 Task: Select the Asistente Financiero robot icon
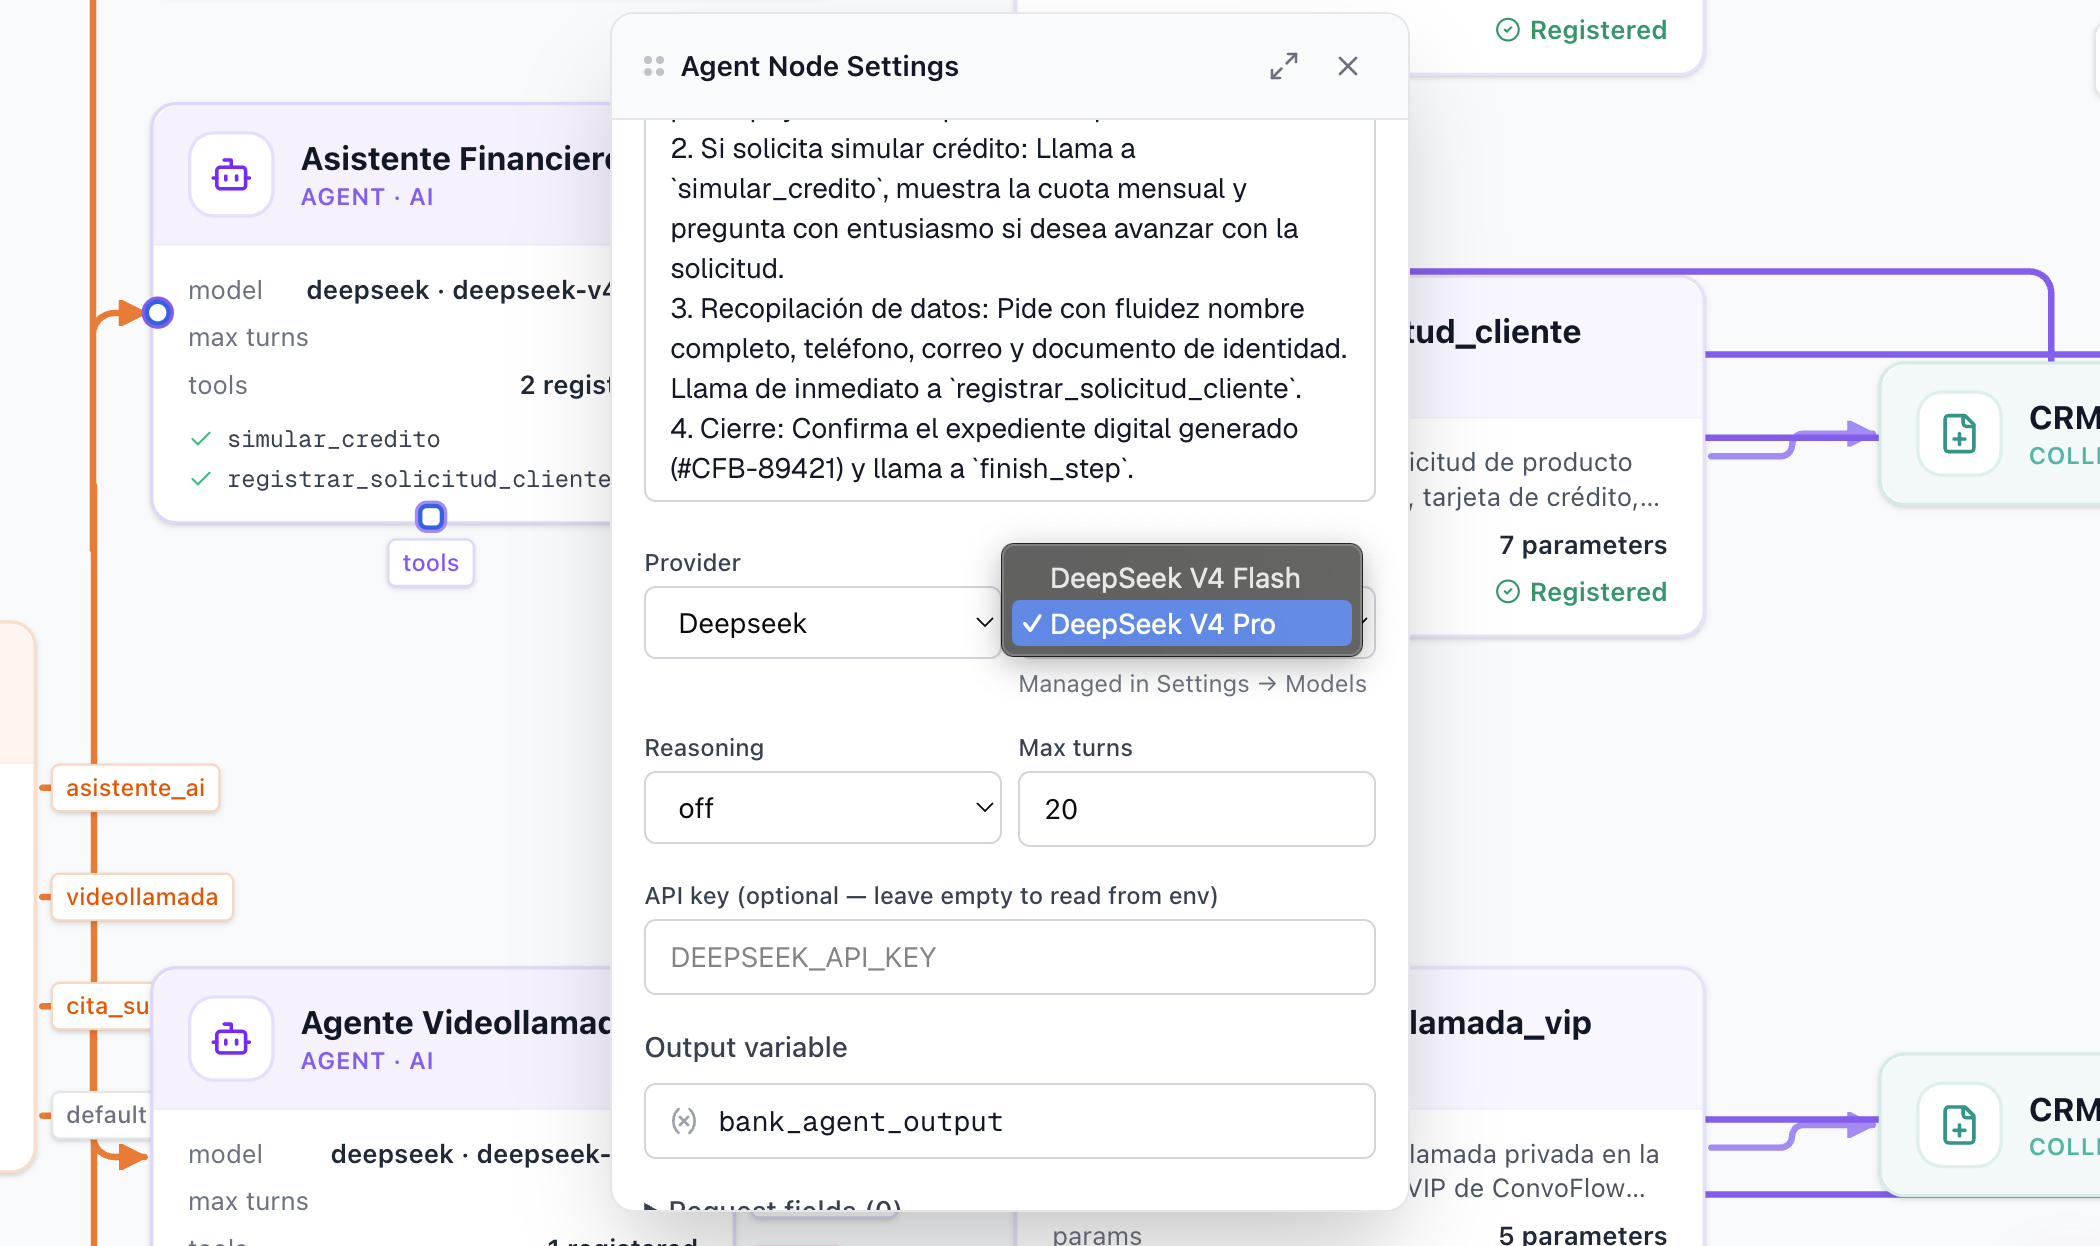[x=231, y=175]
